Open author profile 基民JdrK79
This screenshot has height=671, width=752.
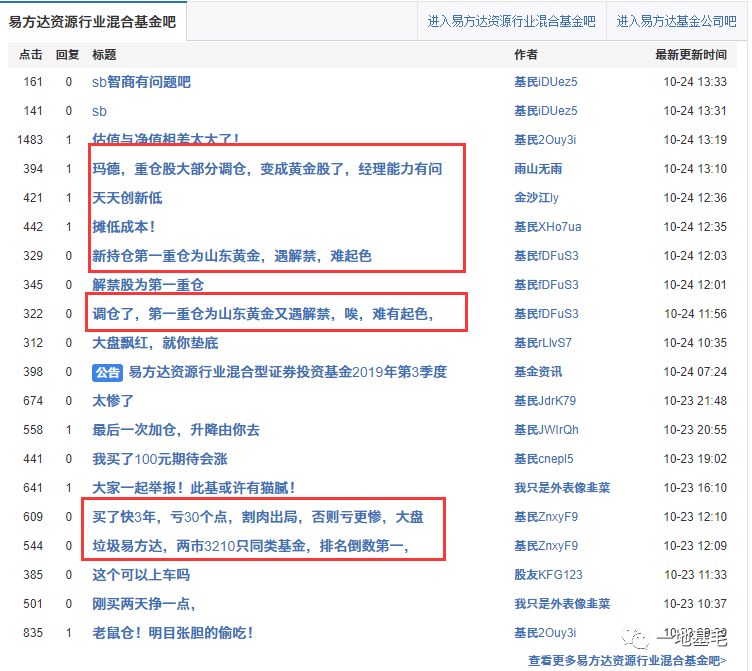point(545,400)
